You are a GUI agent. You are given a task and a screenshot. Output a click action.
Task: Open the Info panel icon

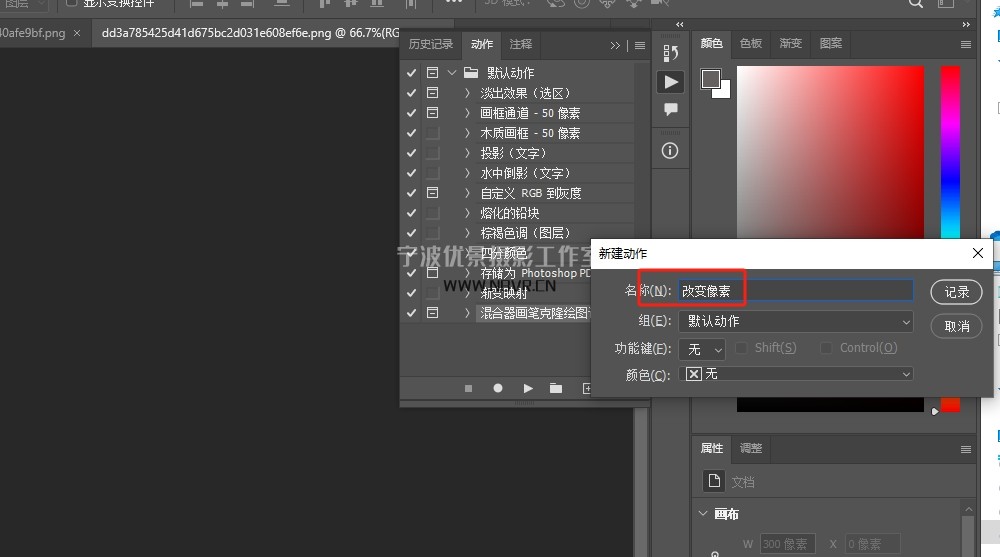670,151
